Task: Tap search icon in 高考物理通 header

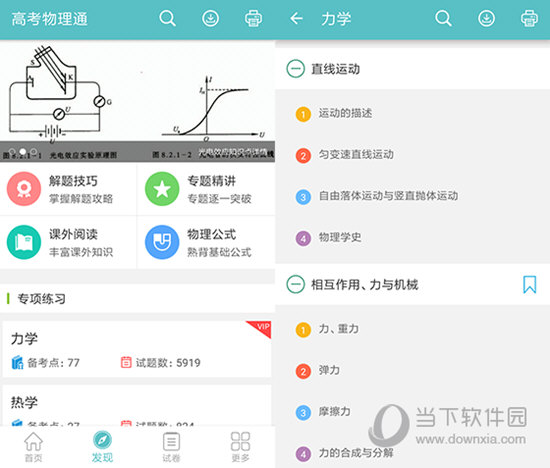Action: pyautogui.click(x=167, y=18)
